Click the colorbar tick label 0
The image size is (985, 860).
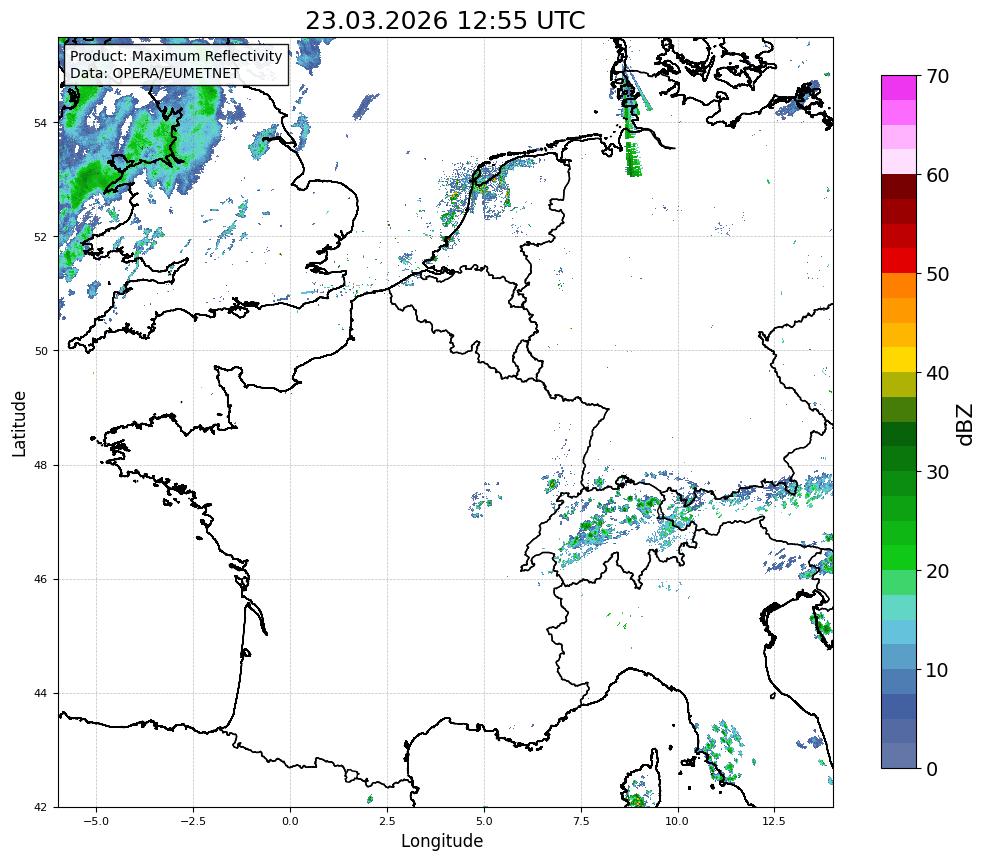pos(932,769)
